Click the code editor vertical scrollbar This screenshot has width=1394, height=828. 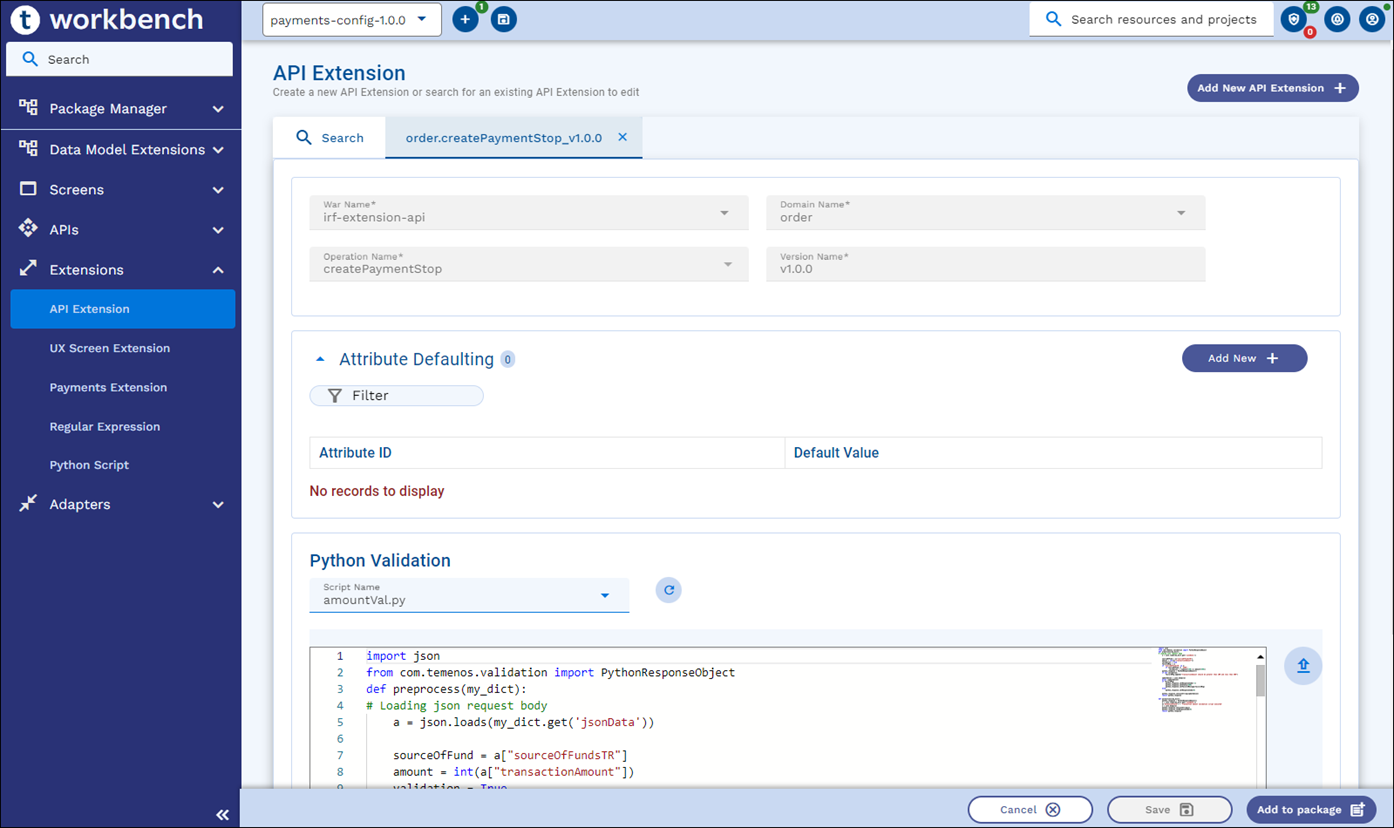coord(1260,682)
